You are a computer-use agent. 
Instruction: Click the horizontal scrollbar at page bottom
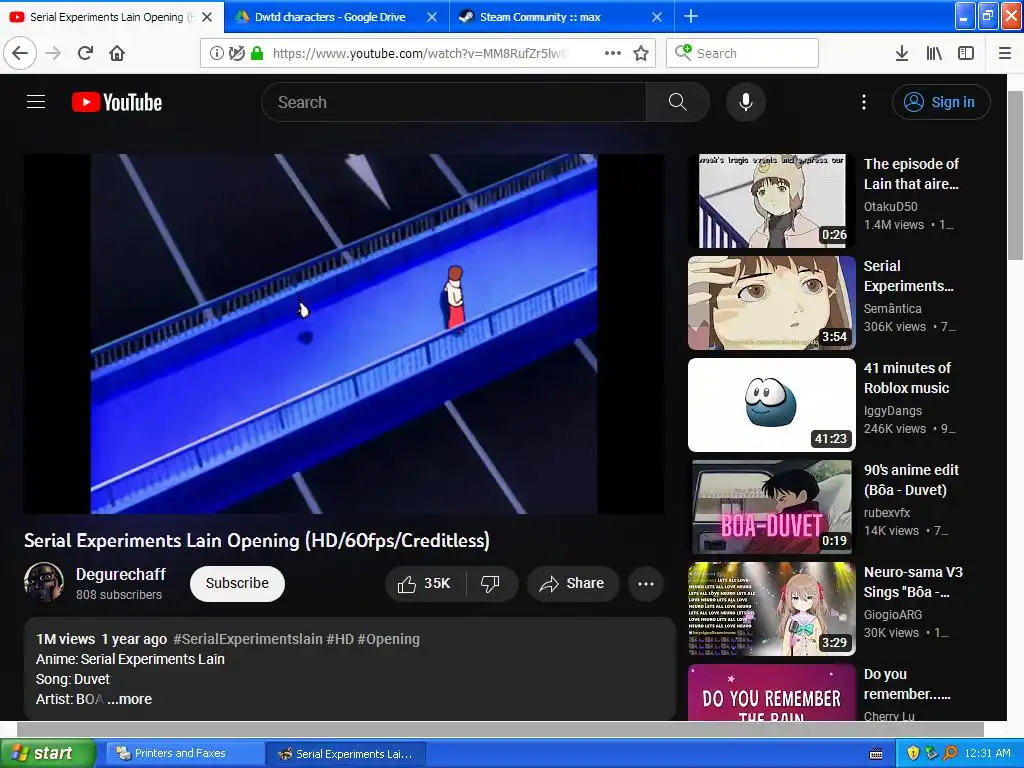coord(500,729)
